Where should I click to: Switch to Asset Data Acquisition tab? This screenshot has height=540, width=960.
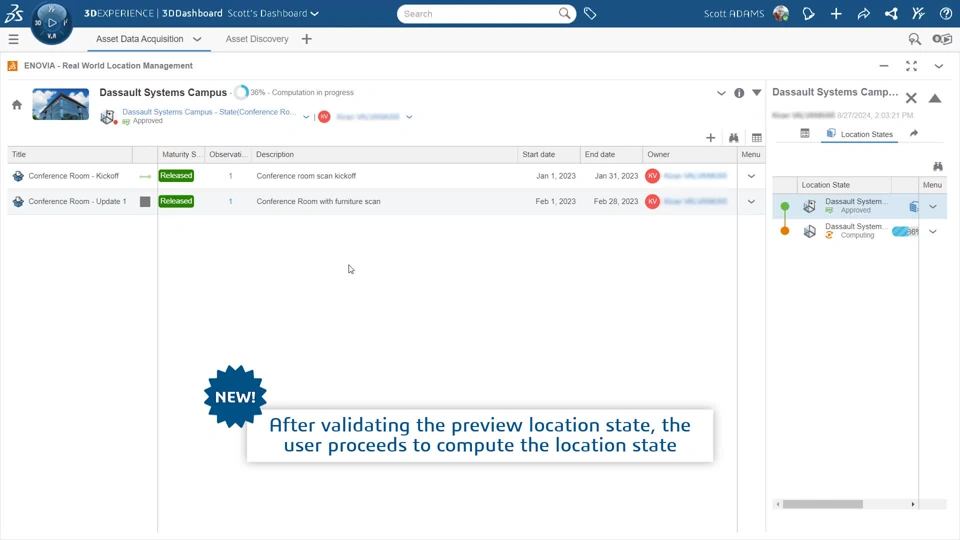pos(140,39)
